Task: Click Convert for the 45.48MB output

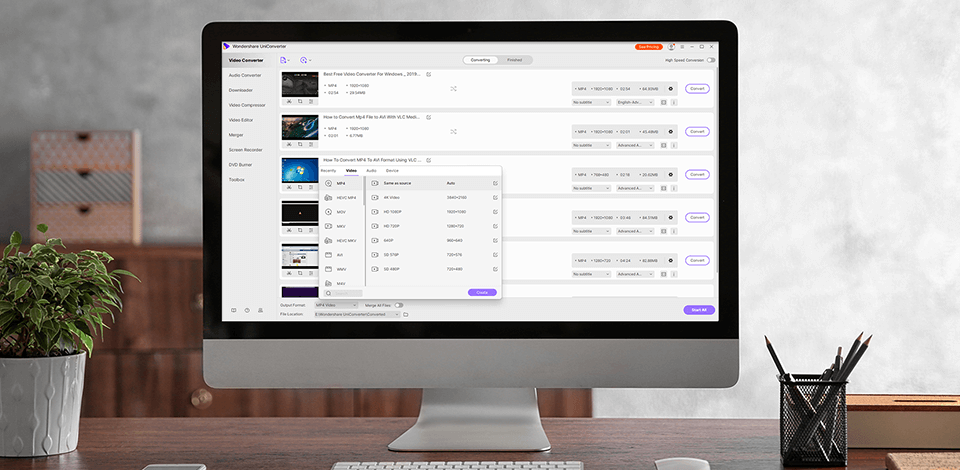Action: point(697,132)
